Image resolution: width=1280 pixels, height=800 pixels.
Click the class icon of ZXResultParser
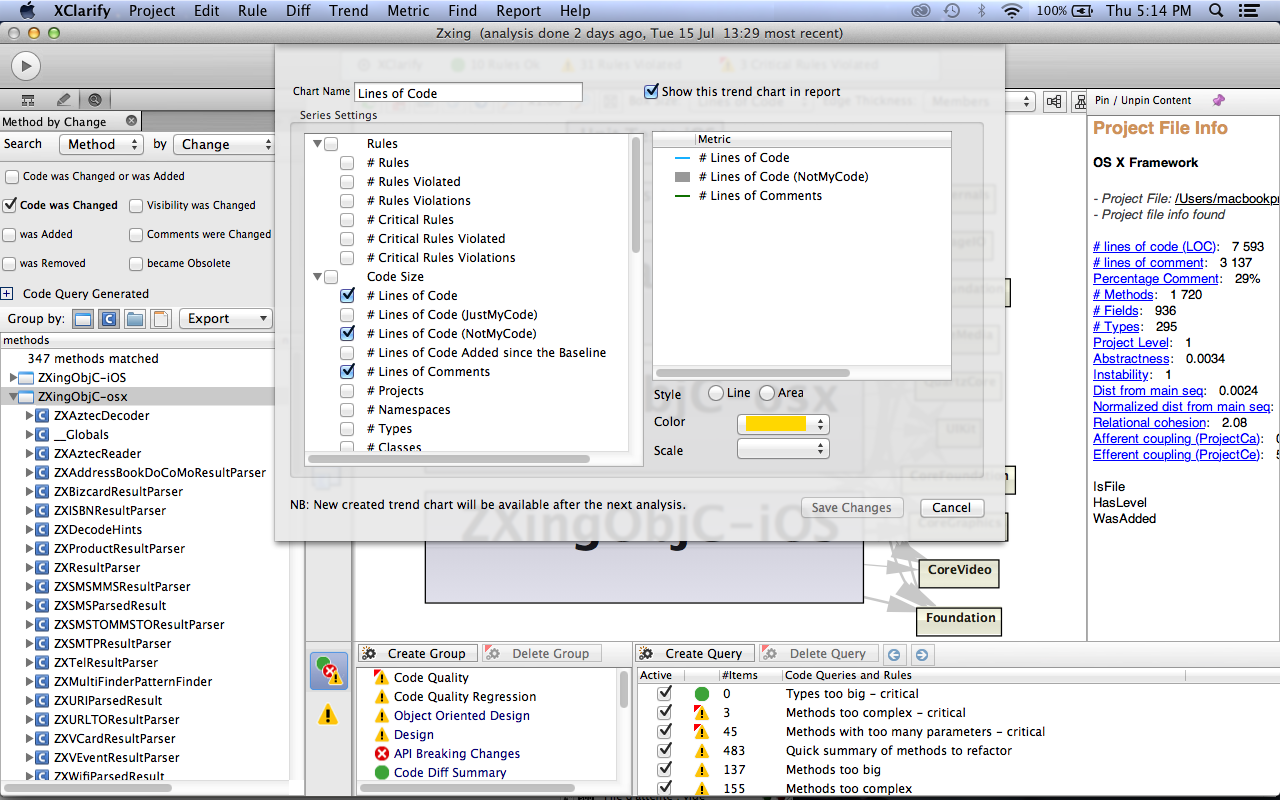[x=43, y=568]
